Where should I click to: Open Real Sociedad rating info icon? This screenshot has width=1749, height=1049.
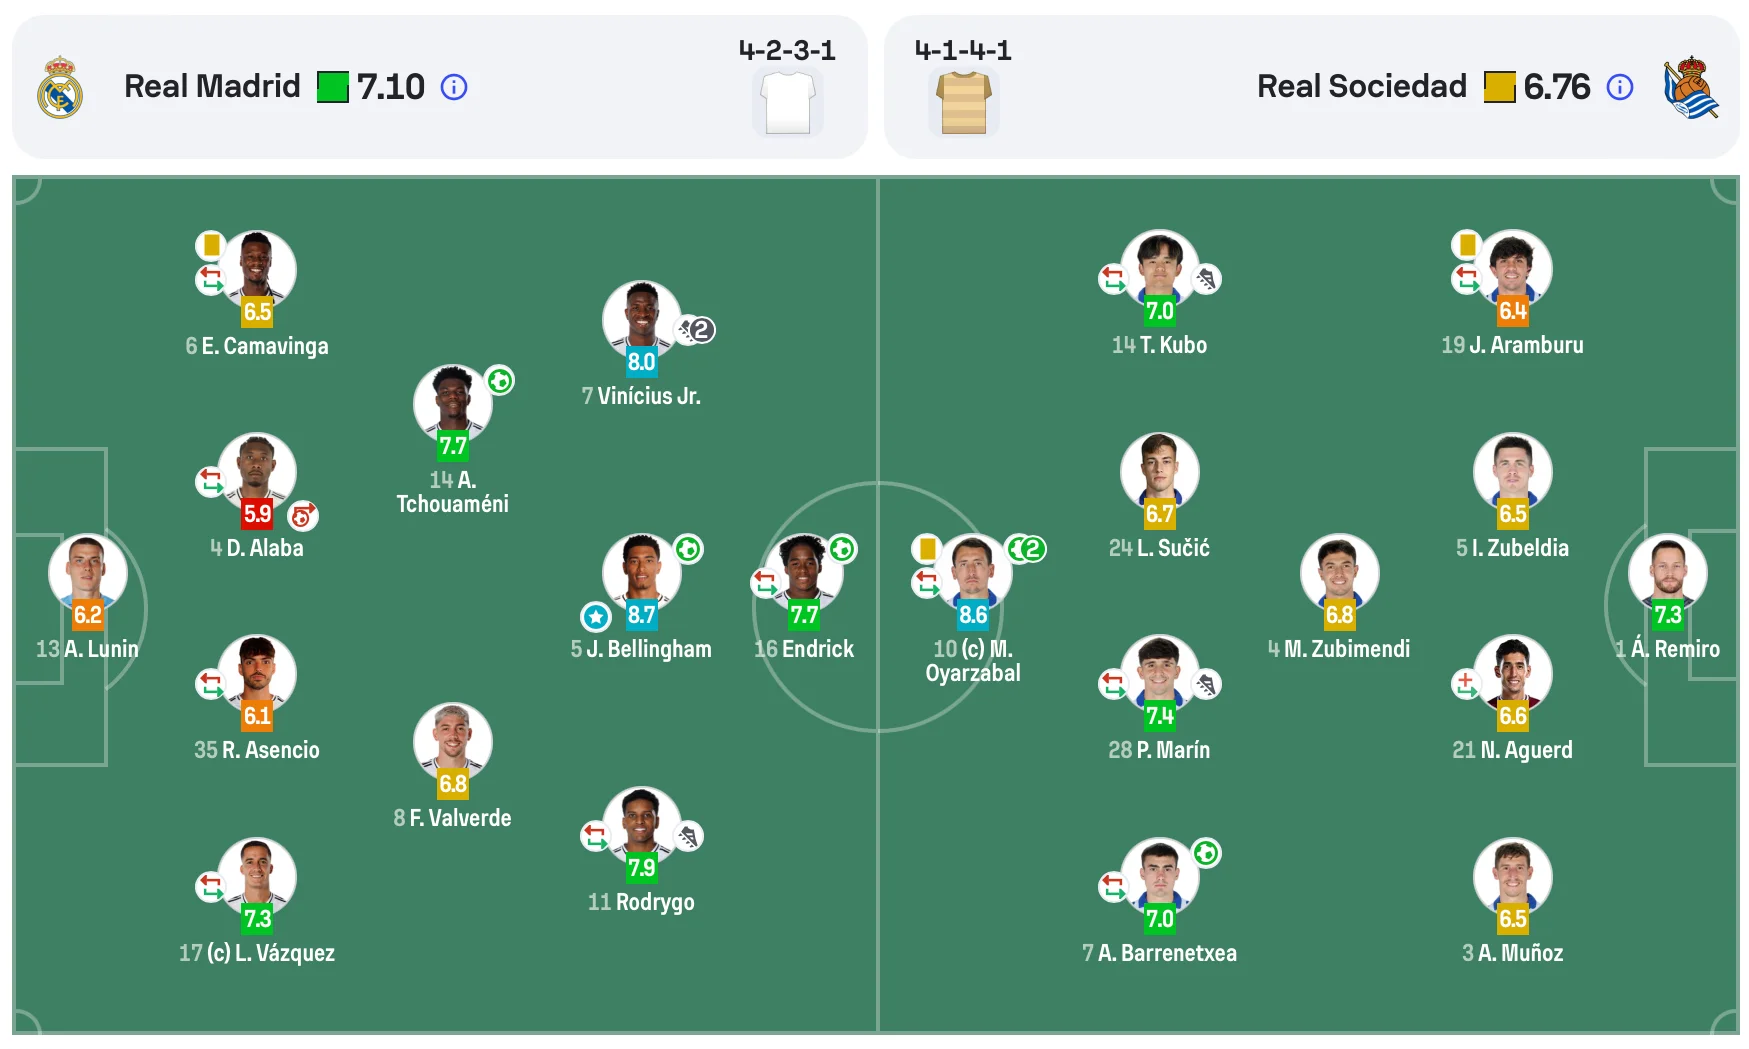[1619, 87]
